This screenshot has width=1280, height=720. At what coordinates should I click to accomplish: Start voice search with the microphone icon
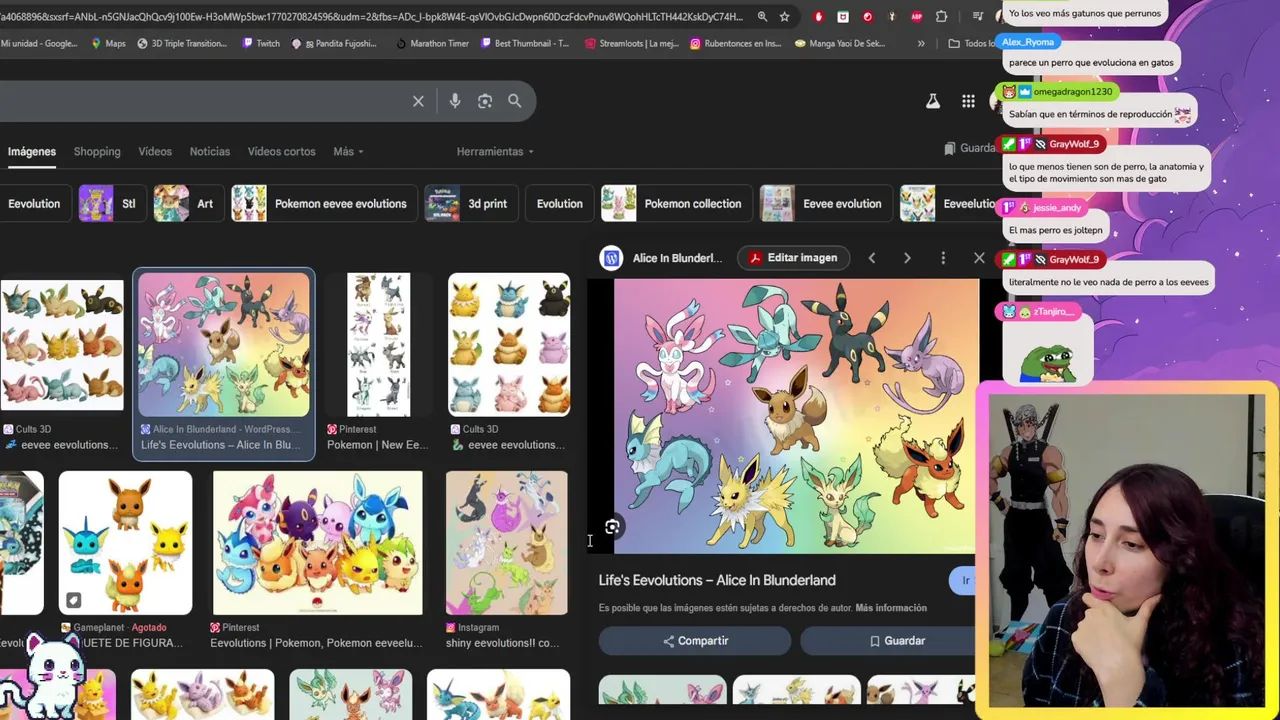pos(455,101)
